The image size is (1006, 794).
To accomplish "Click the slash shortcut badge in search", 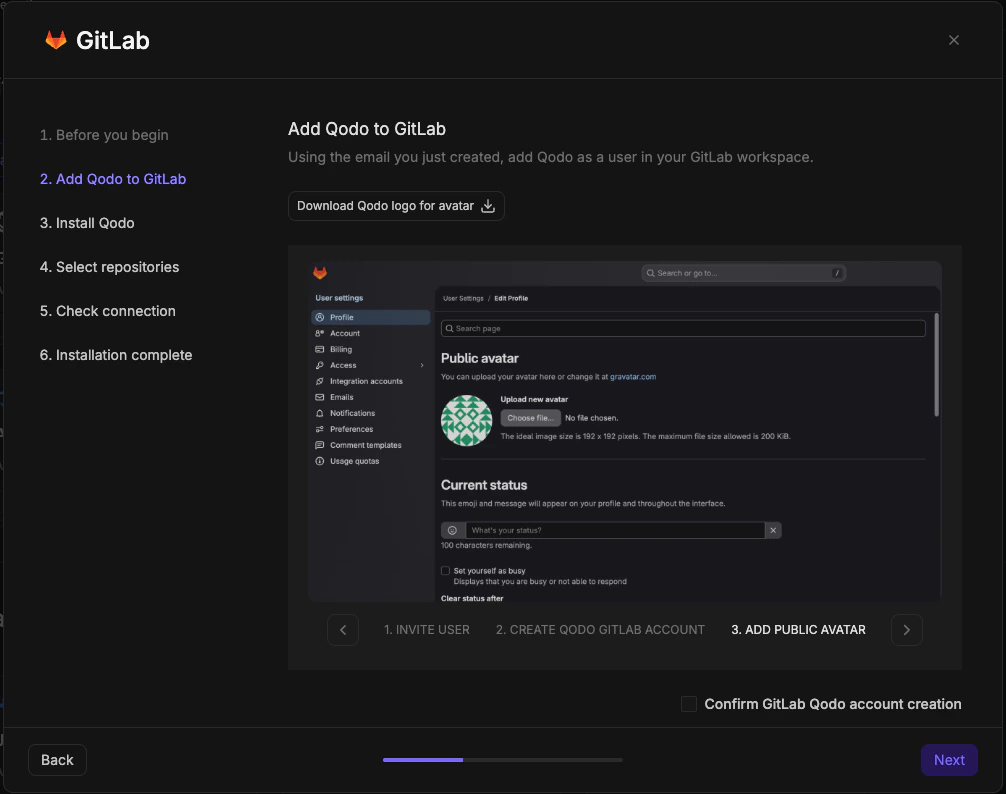I will [x=837, y=273].
